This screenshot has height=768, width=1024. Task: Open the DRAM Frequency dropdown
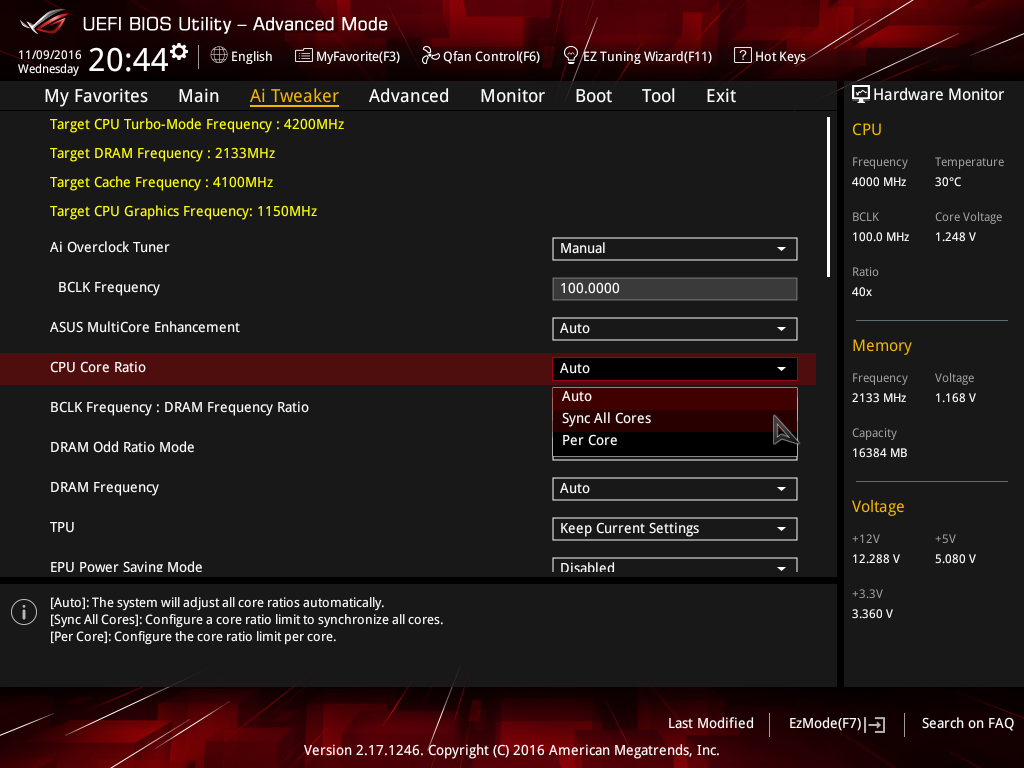[x=675, y=488]
